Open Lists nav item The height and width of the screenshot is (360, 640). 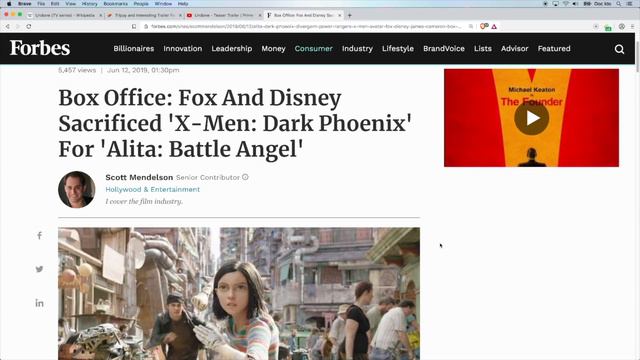coord(482,48)
